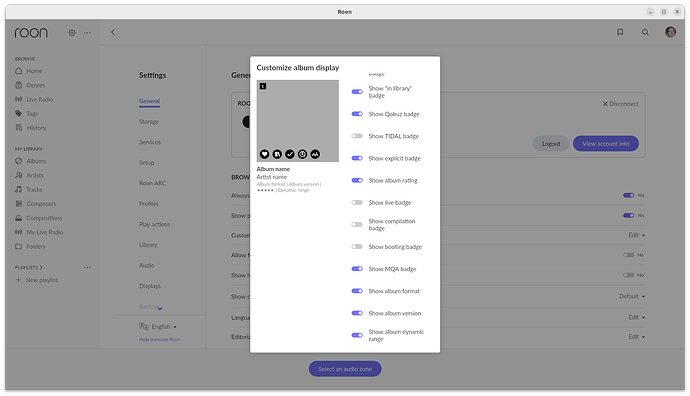This screenshot has width=690, height=396.
Task: Open the Displays settings tab
Action: (150, 286)
